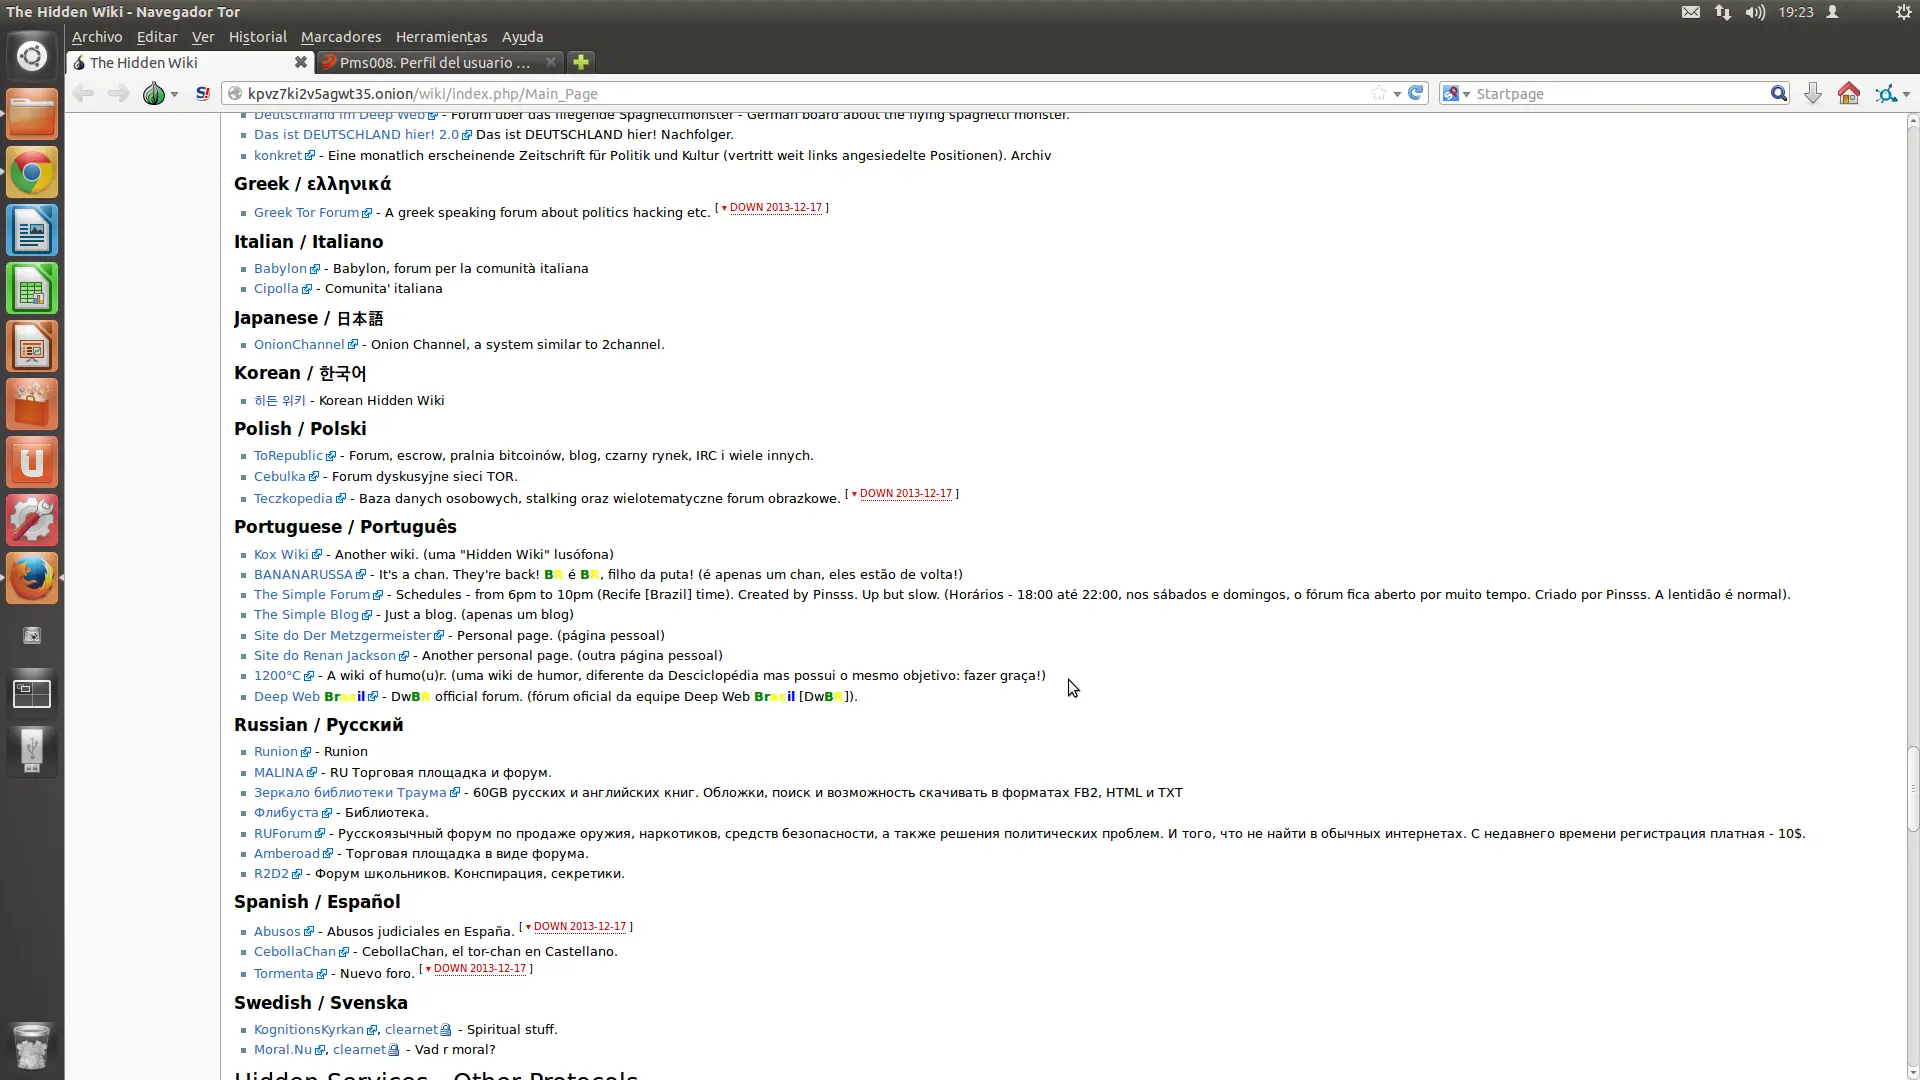The width and height of the screenshot is (1920, 1080).
Task: Open the Ver menu
Action: pos(203,37)
